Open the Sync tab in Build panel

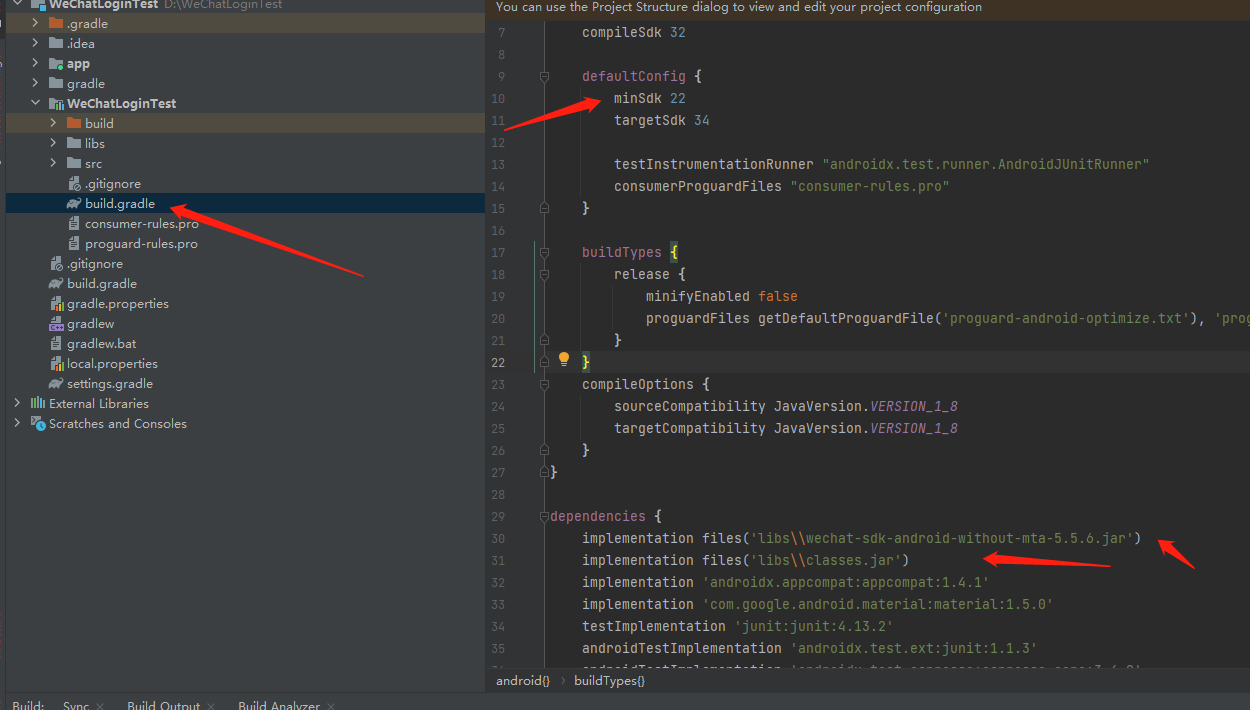coord(75,704)
